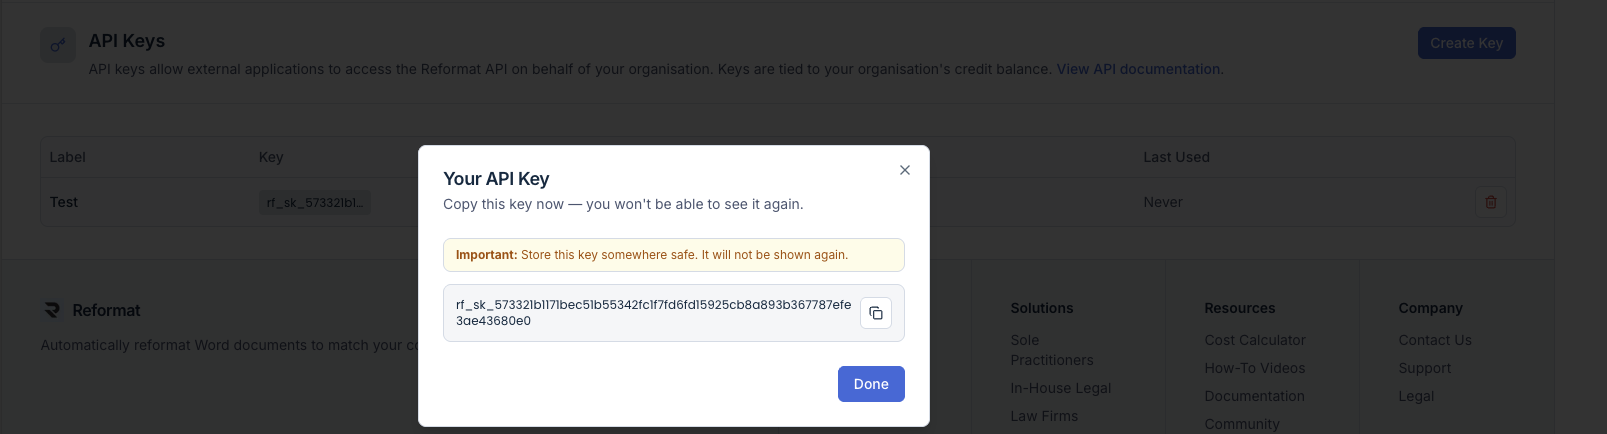Click the Done button
The image size is (1607, 434).
tap(871, 384)
